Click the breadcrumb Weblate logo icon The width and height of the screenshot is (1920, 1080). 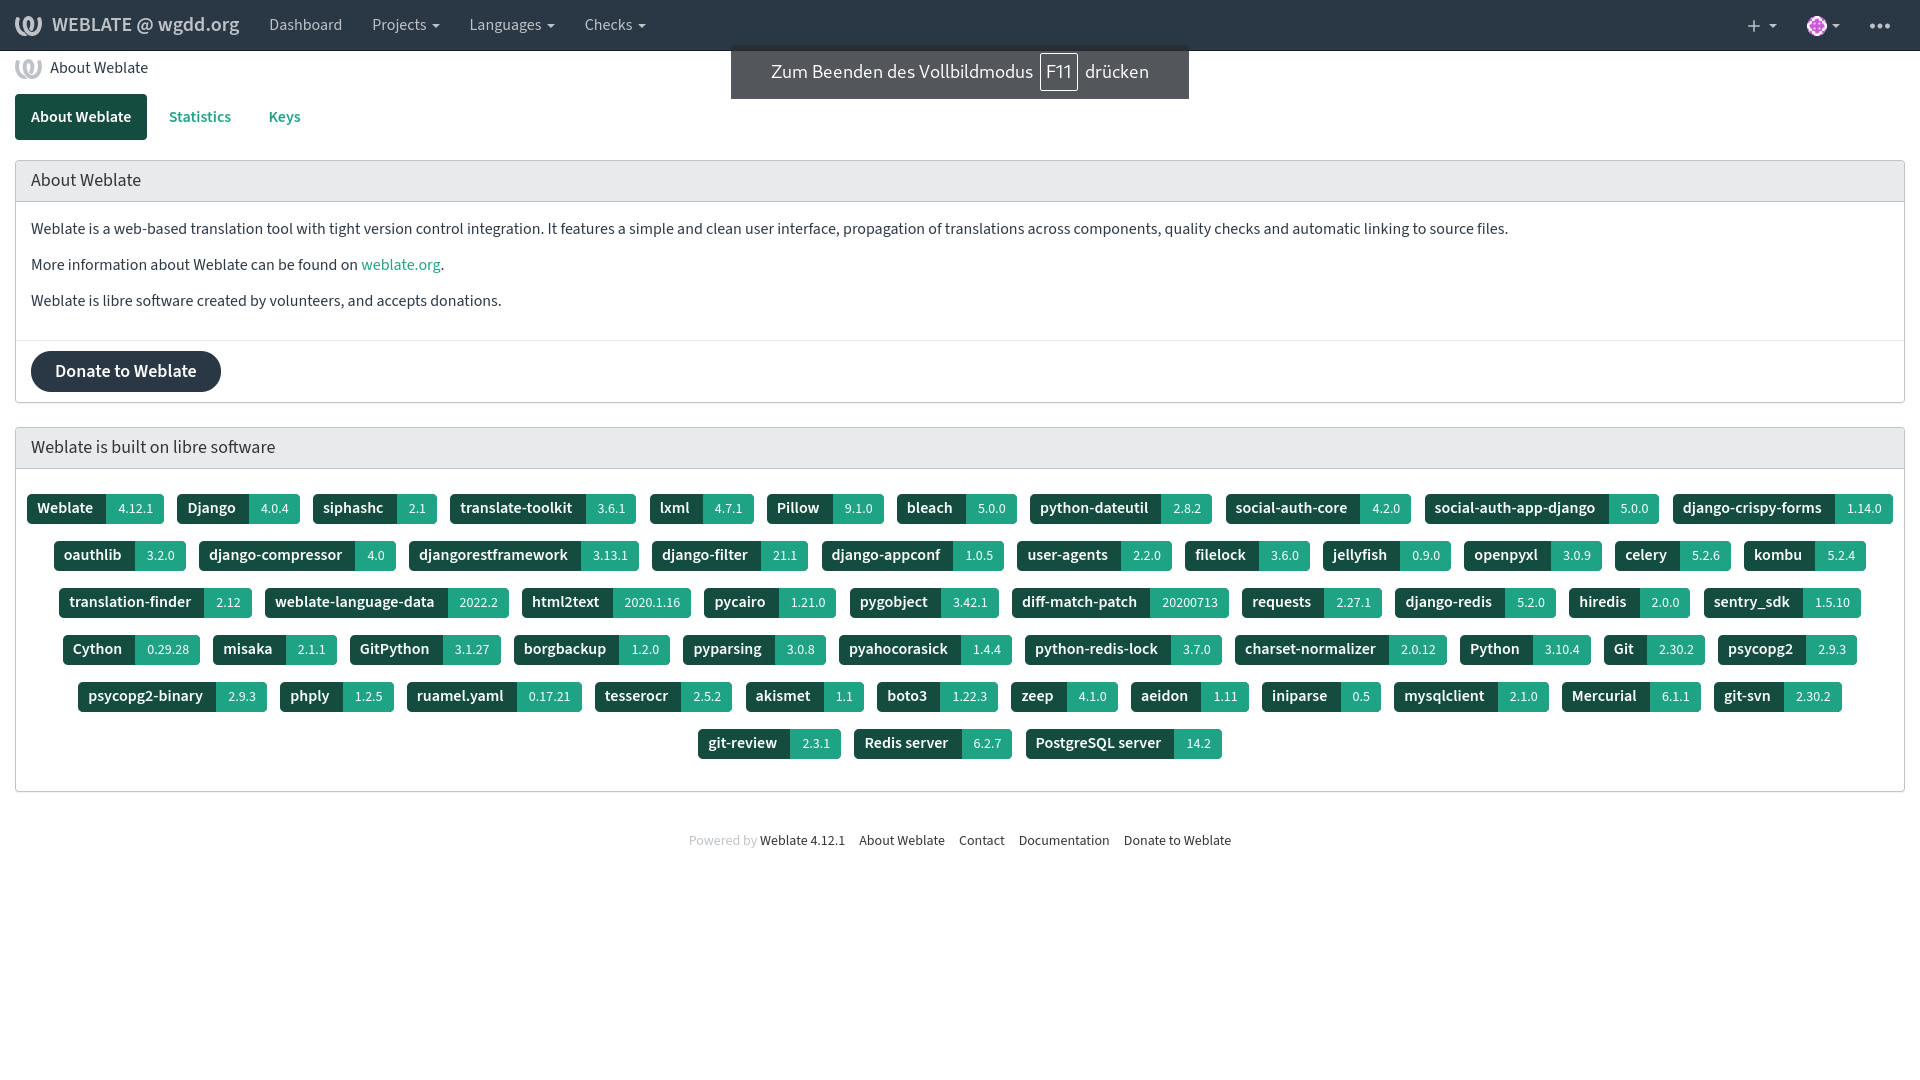(28, 68)
